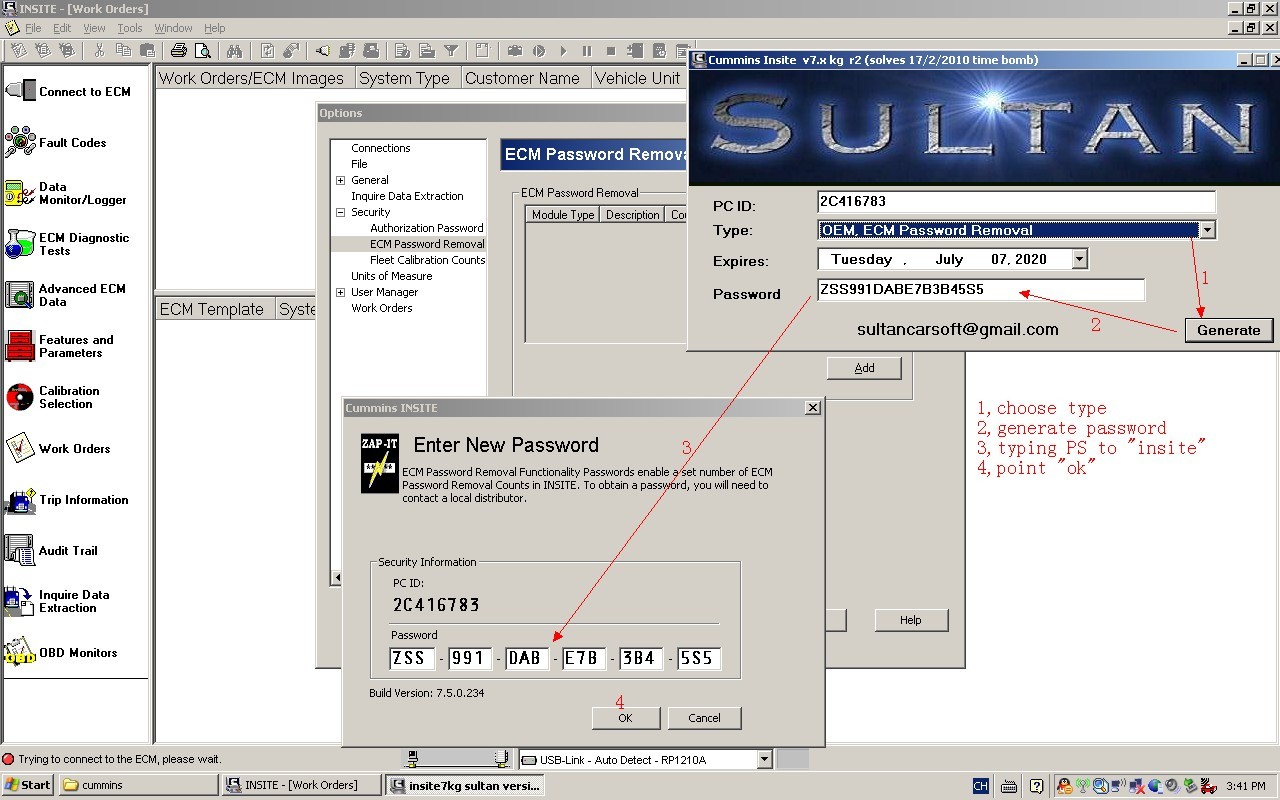Expand the General tree node
1280x800 pixels.
pos(340,180)
